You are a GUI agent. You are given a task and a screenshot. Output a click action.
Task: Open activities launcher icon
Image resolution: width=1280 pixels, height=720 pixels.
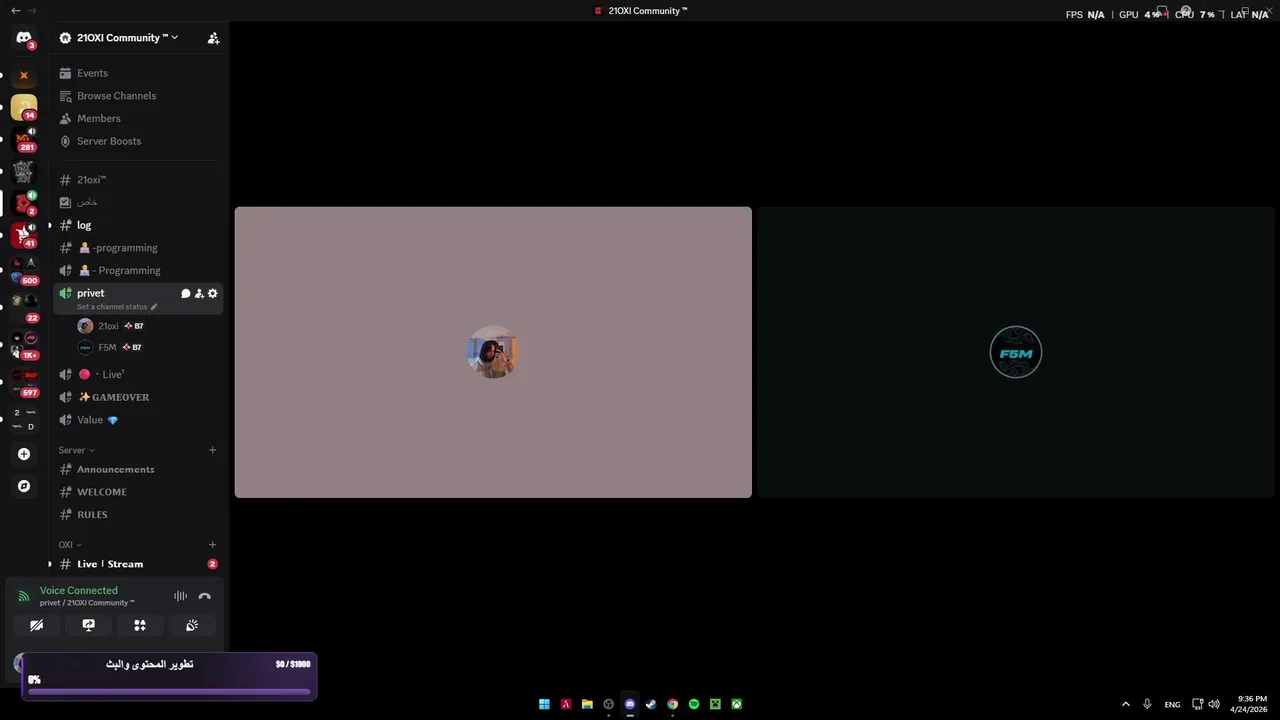click(x=140, y=625)
